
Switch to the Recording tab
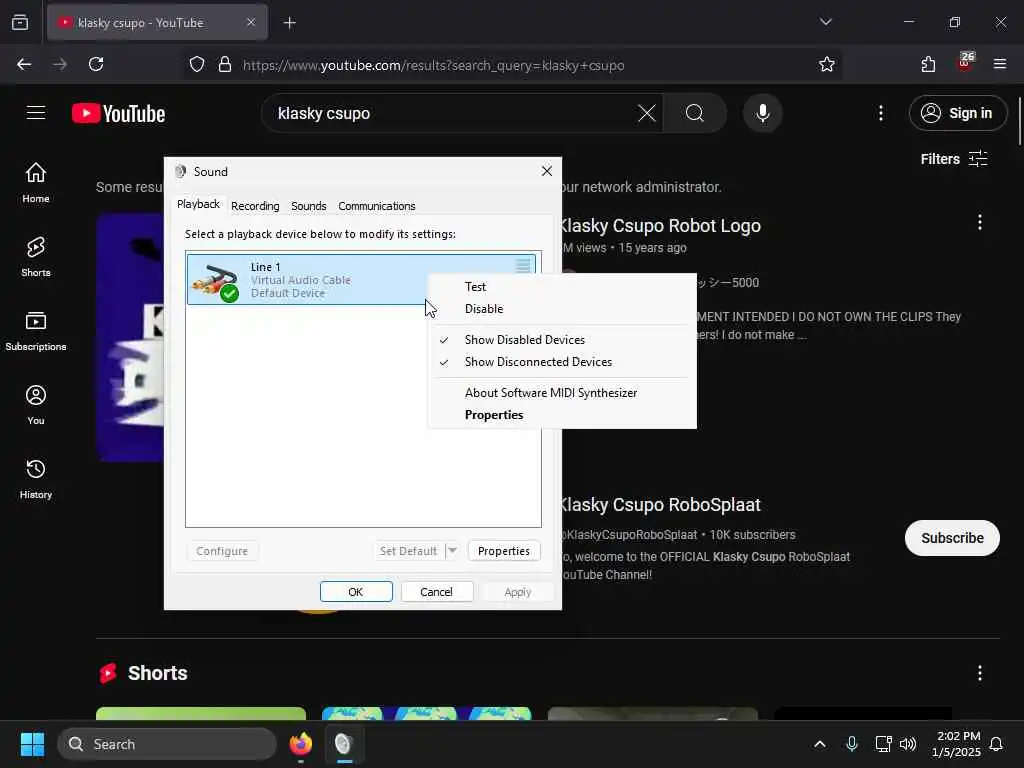(x=255, y=206)
